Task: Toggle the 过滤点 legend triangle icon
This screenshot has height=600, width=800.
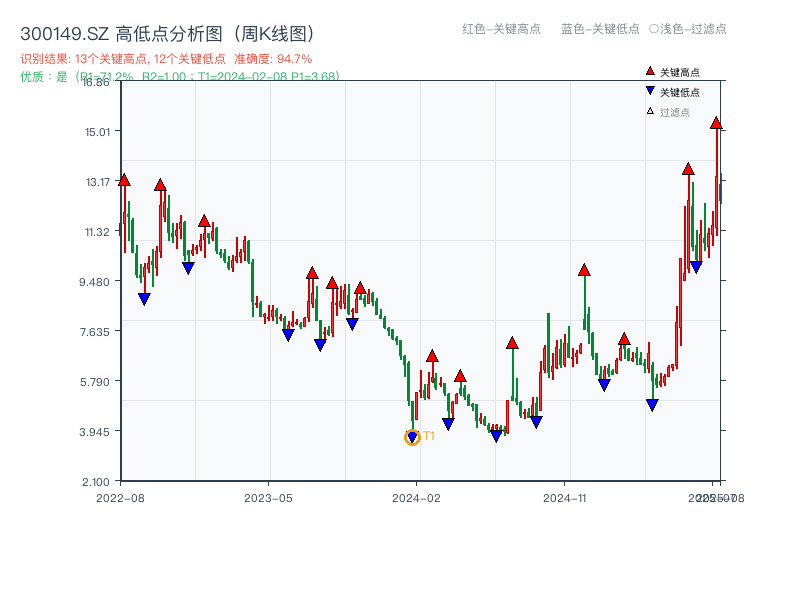Action: (x=650, y=111)
